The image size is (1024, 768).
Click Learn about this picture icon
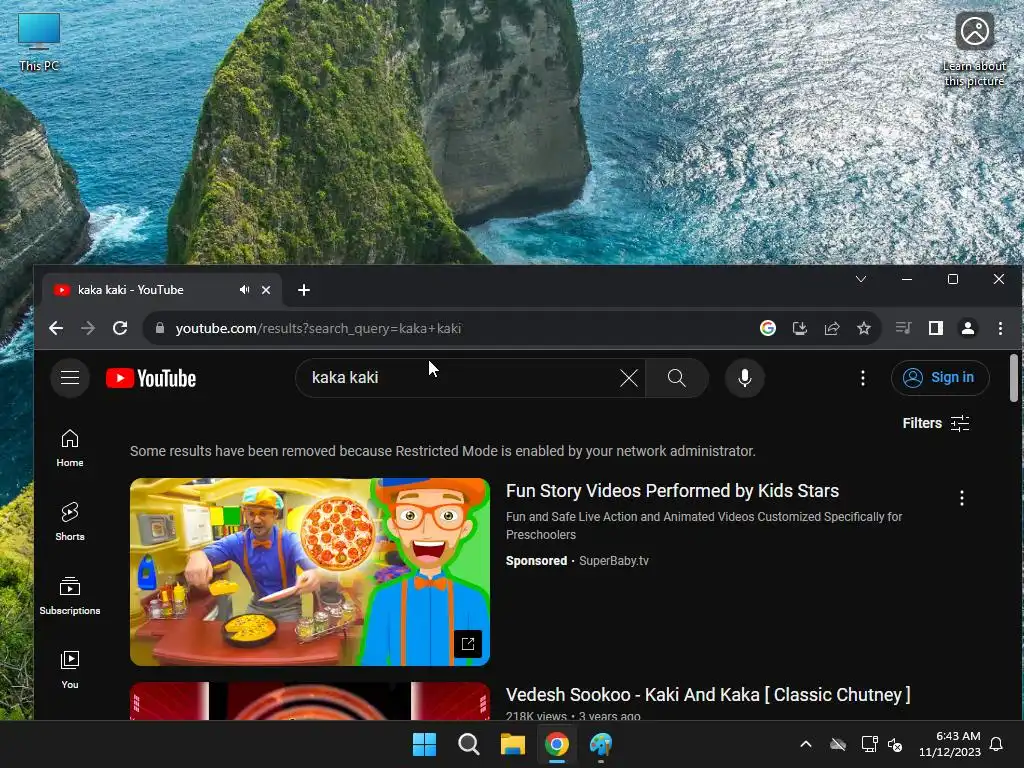974,50
